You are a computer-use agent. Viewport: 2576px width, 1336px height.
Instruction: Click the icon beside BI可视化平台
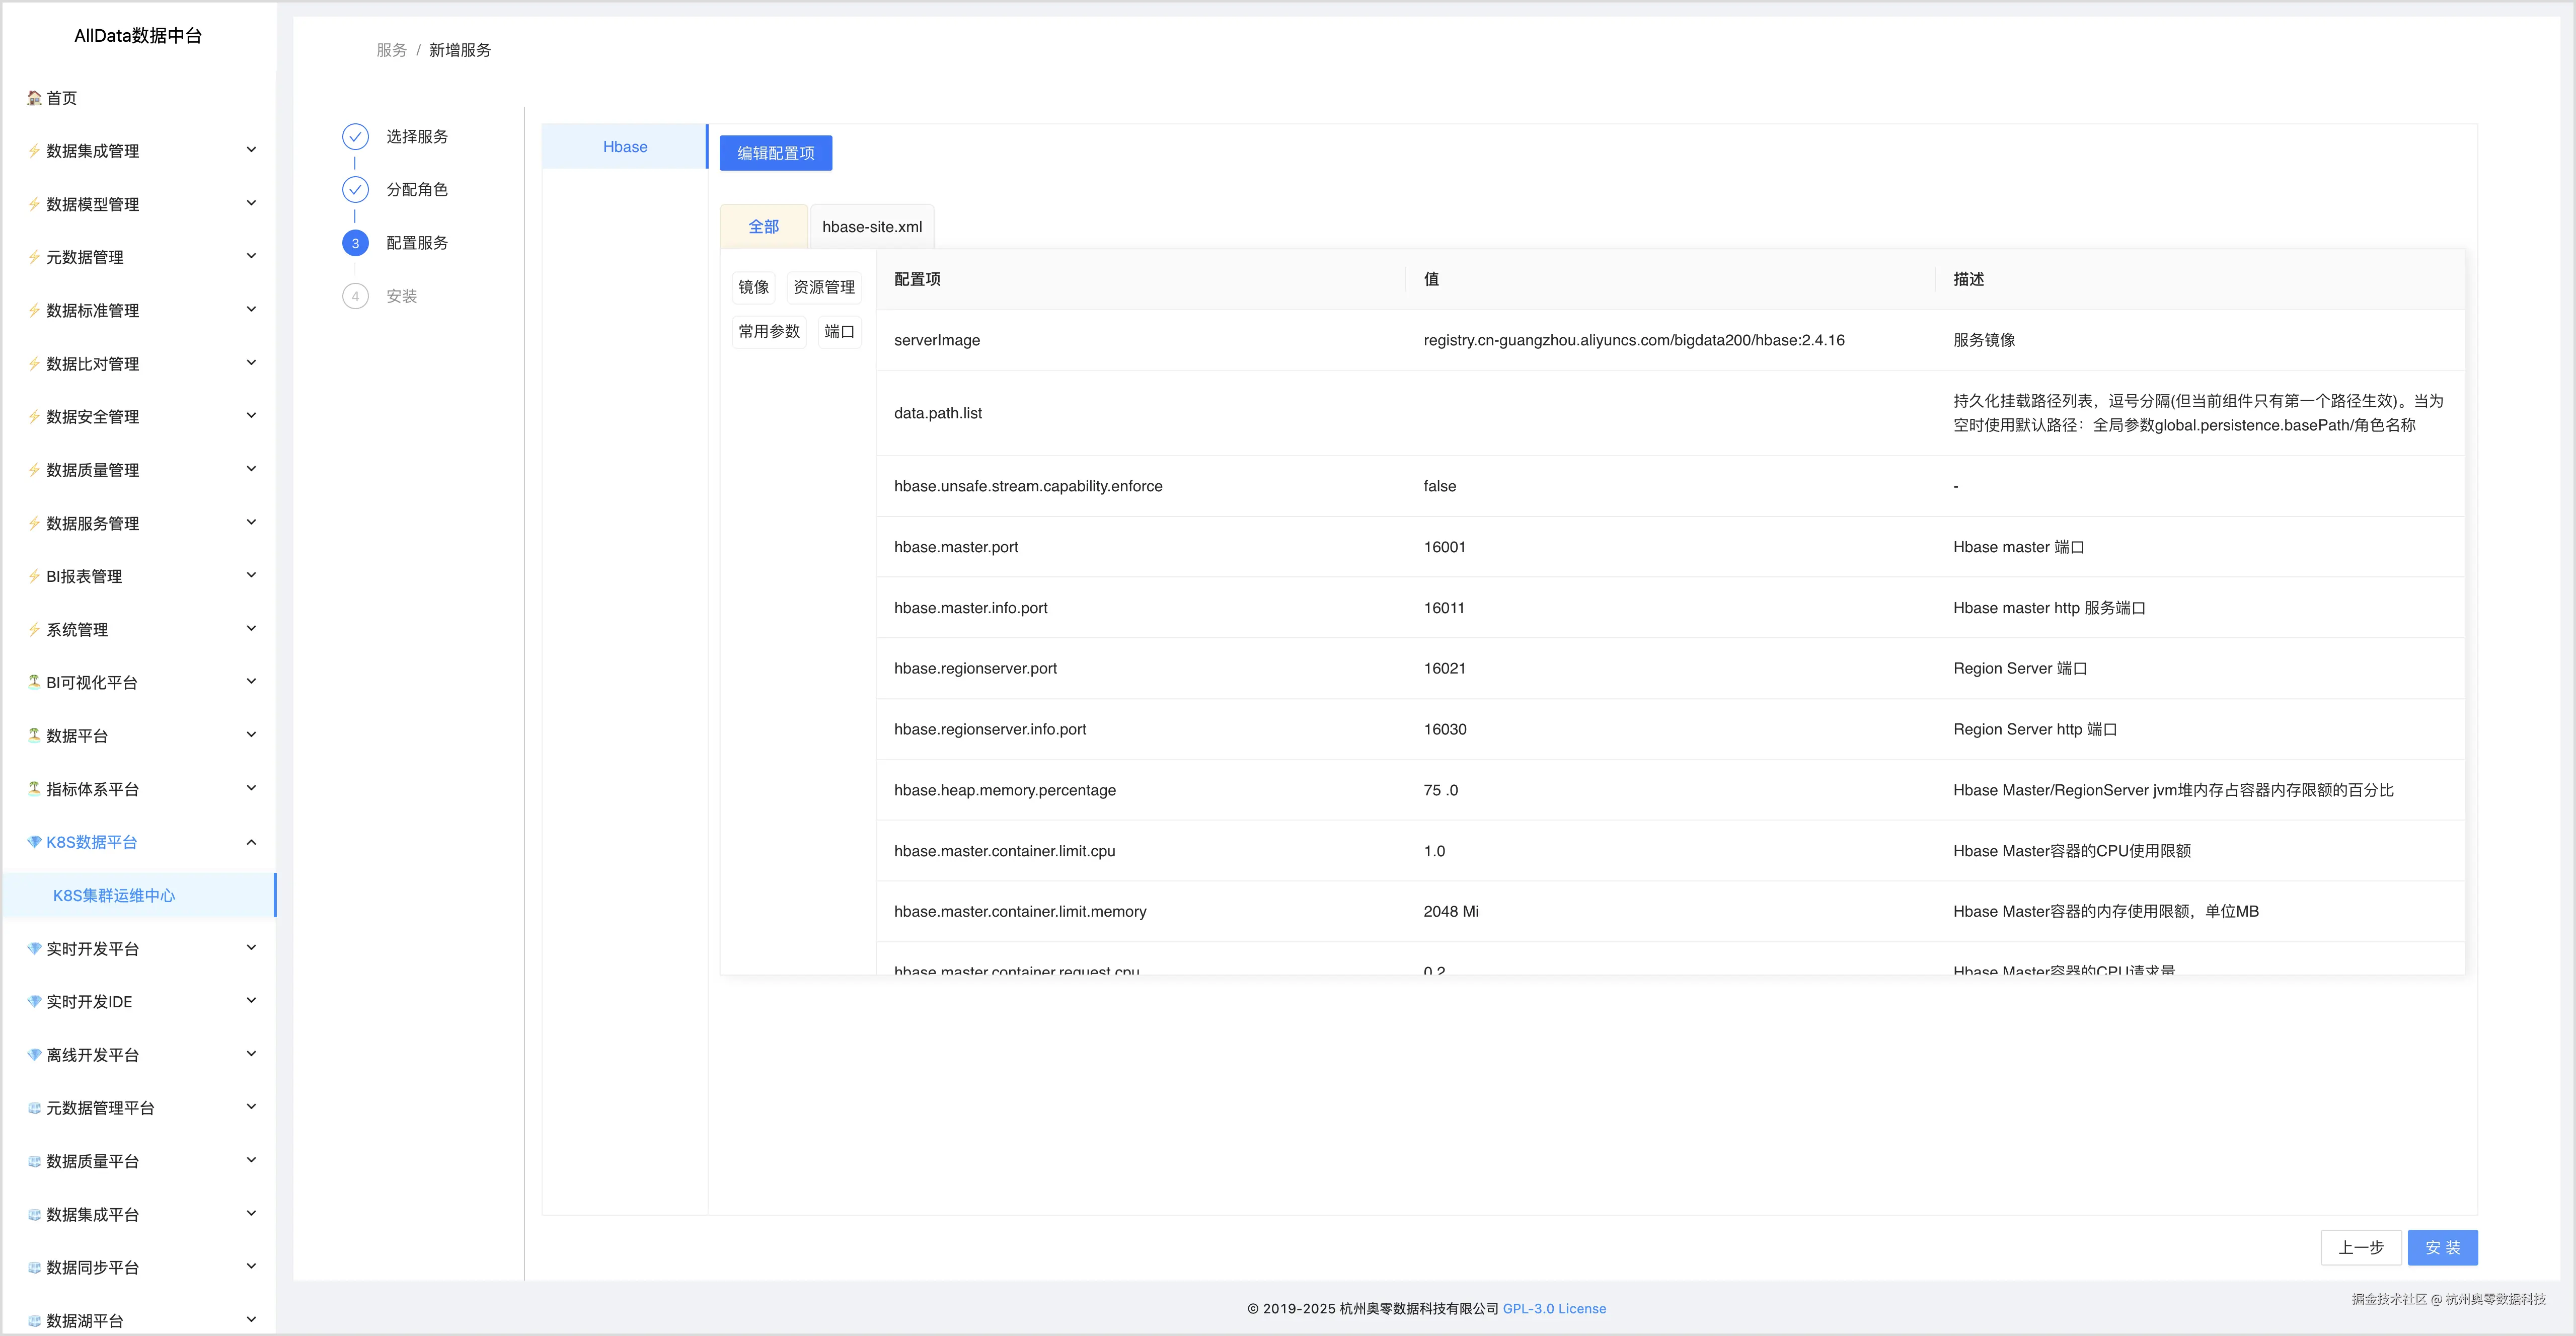pyautogui.click(x=34, y=682)
